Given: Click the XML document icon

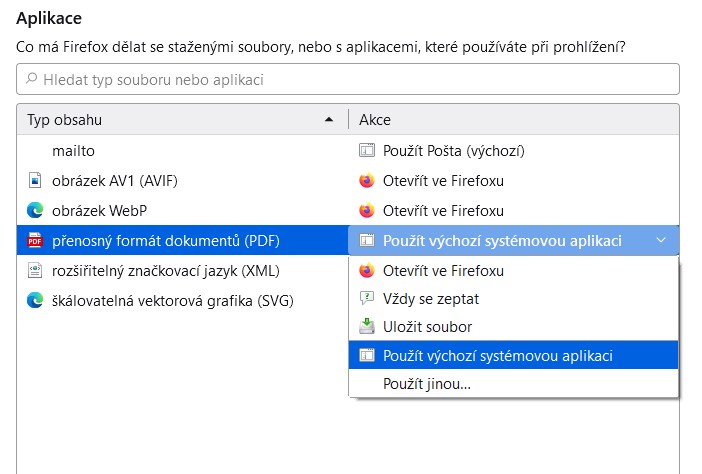Looking at the screenshot, I should click(35, 270).
